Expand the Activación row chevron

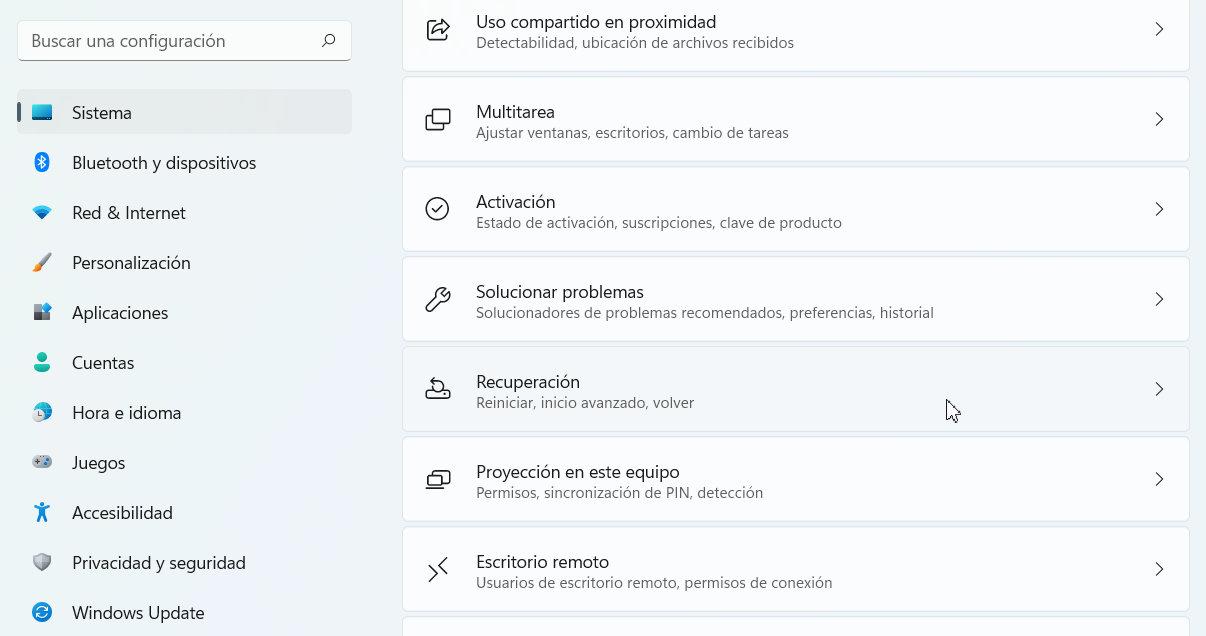tap(1159, 209)
